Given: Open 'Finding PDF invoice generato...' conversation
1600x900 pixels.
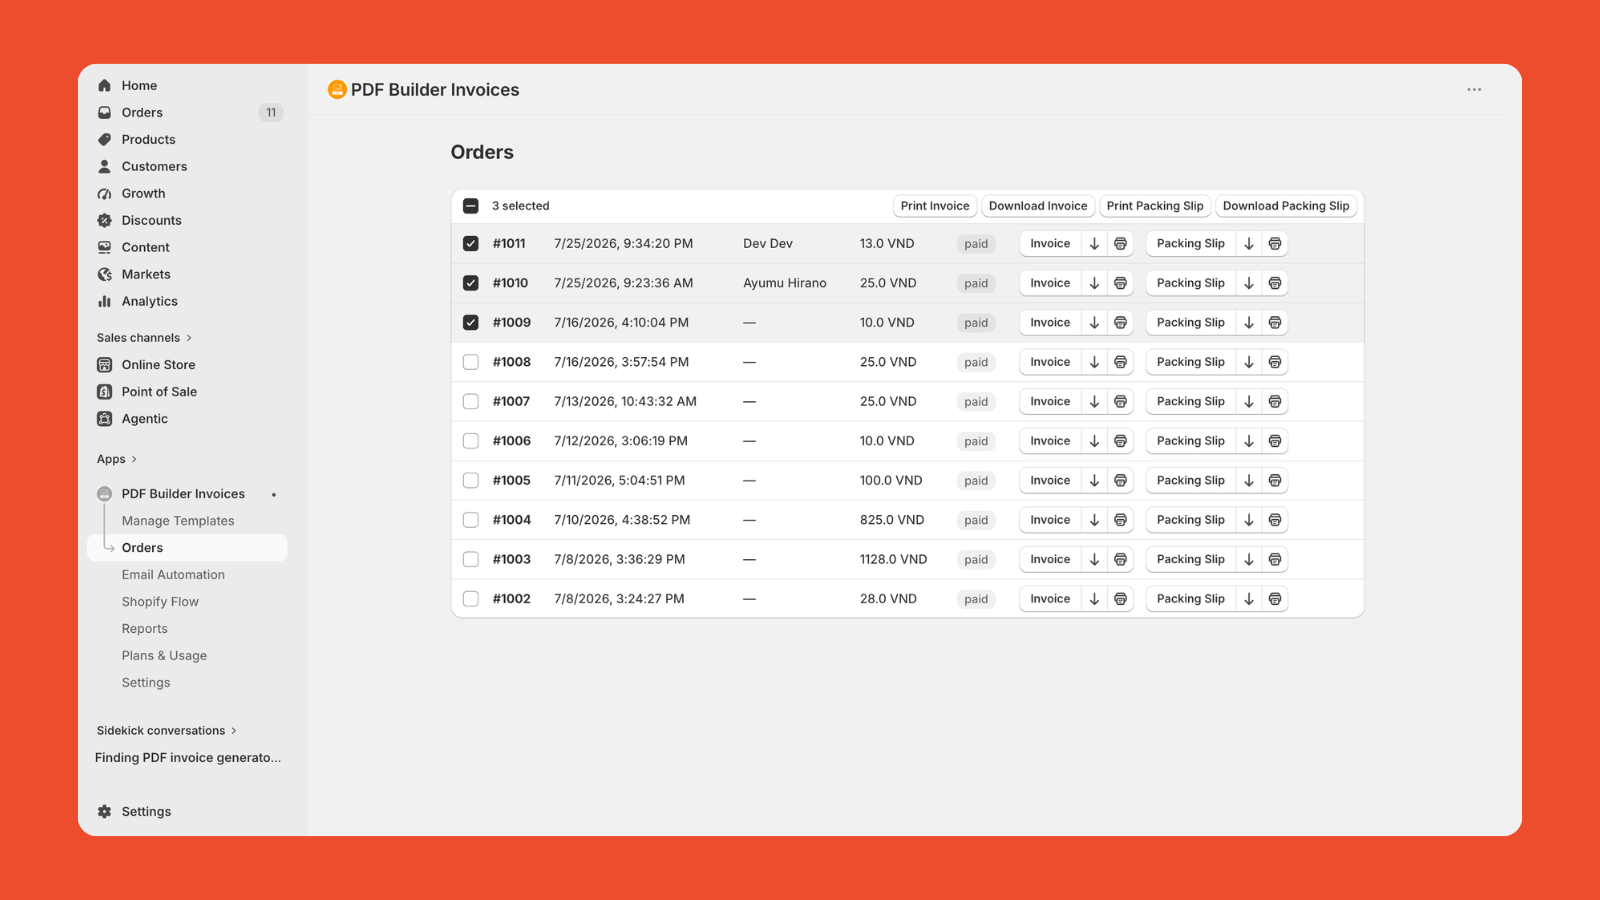Looking at the screenshot, I should pos(188,758).
